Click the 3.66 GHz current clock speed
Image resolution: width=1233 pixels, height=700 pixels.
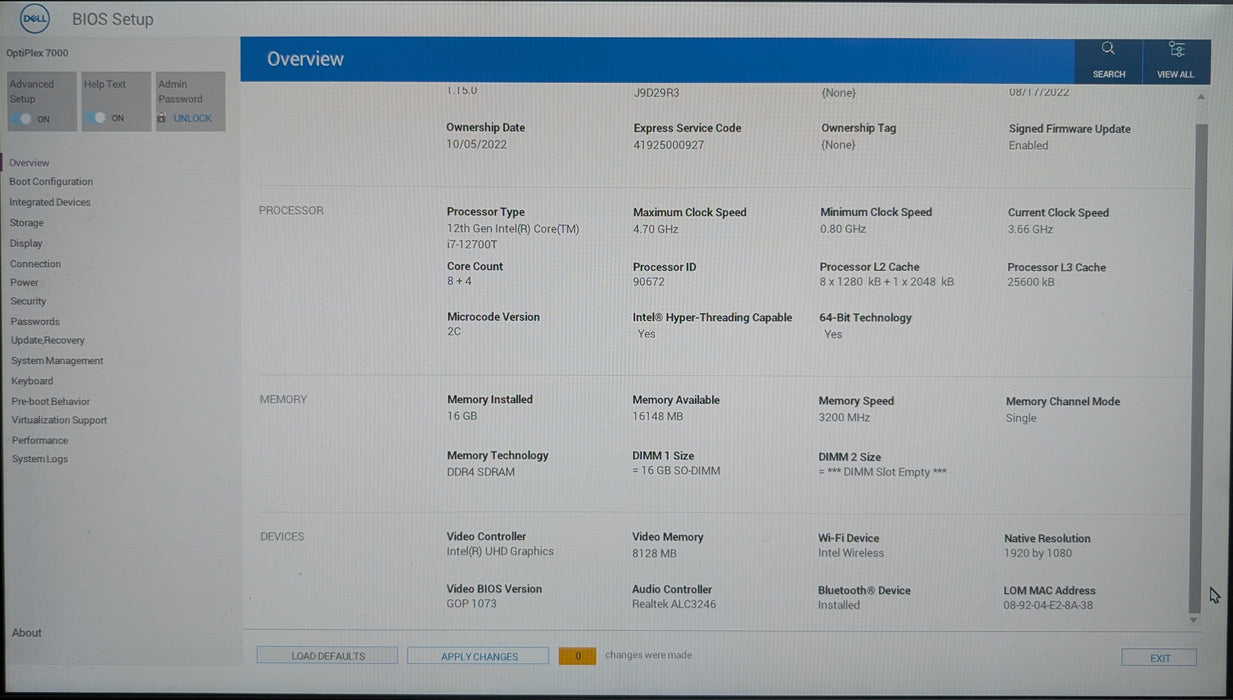click(x=1030, y=229)
